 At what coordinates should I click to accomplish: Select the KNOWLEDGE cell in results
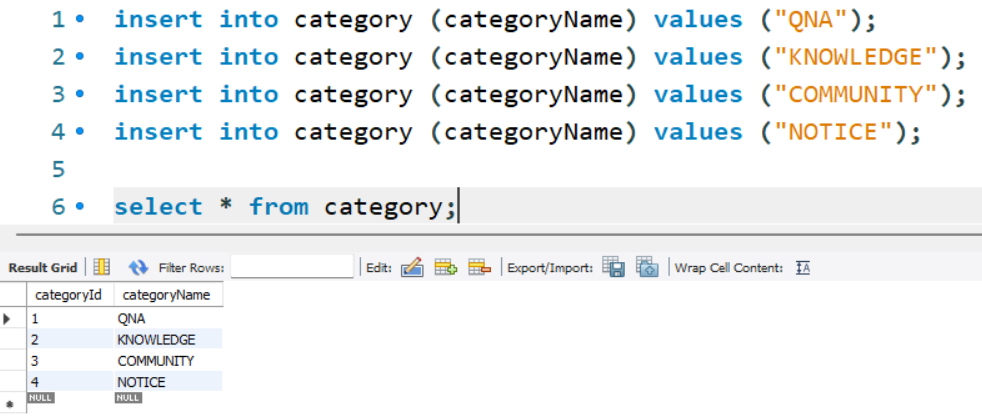pos(168,339)
